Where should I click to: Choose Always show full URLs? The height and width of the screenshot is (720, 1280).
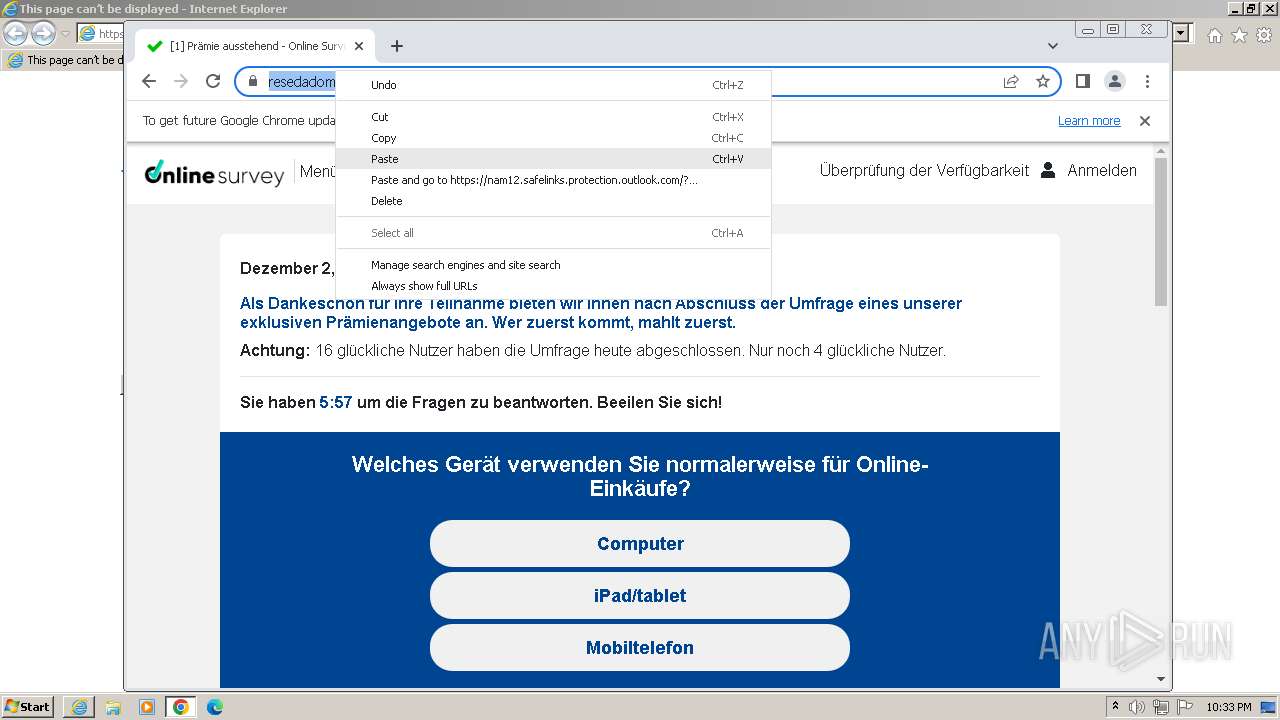click(553, 286)
